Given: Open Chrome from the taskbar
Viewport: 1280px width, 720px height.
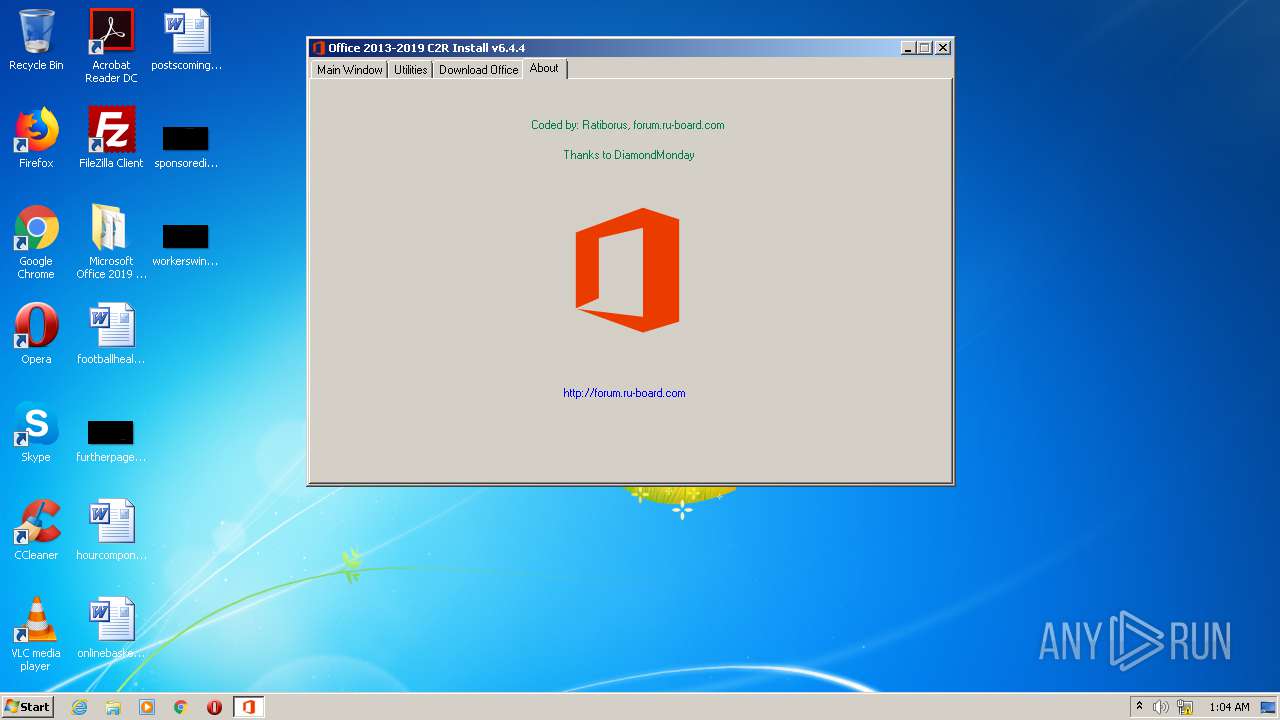Looking at the screenshot, I should pyautogui.click(x=180, y=707).
